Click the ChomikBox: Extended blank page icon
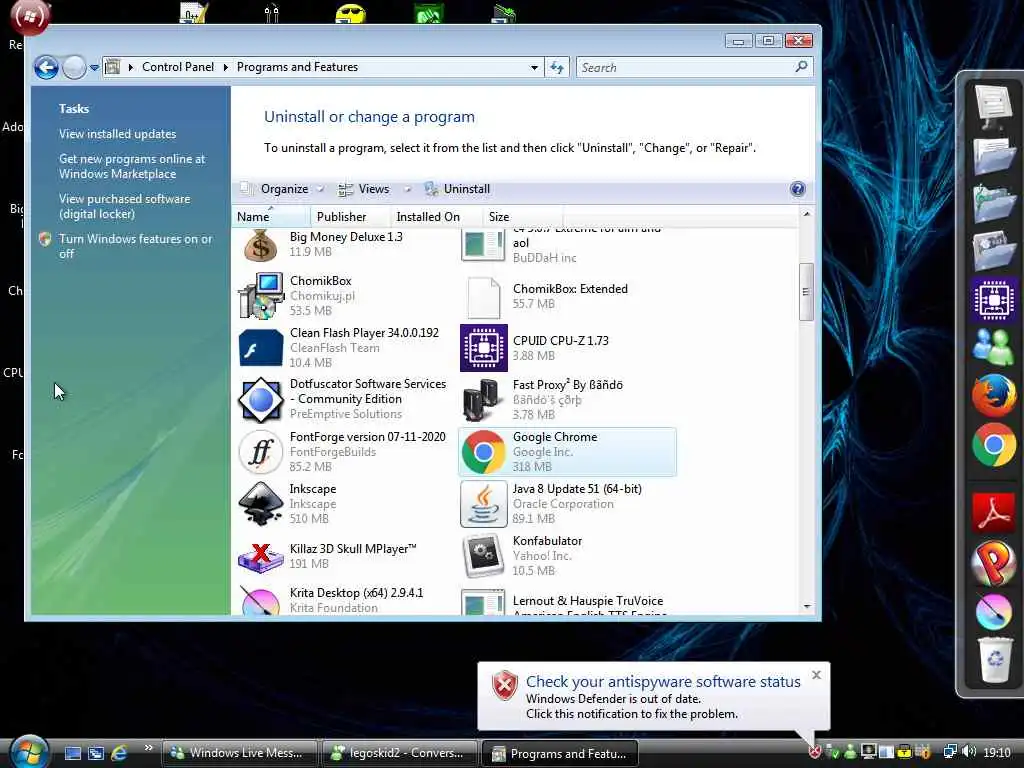This screenshot has height=768, width=1024. tap(484, 297)
